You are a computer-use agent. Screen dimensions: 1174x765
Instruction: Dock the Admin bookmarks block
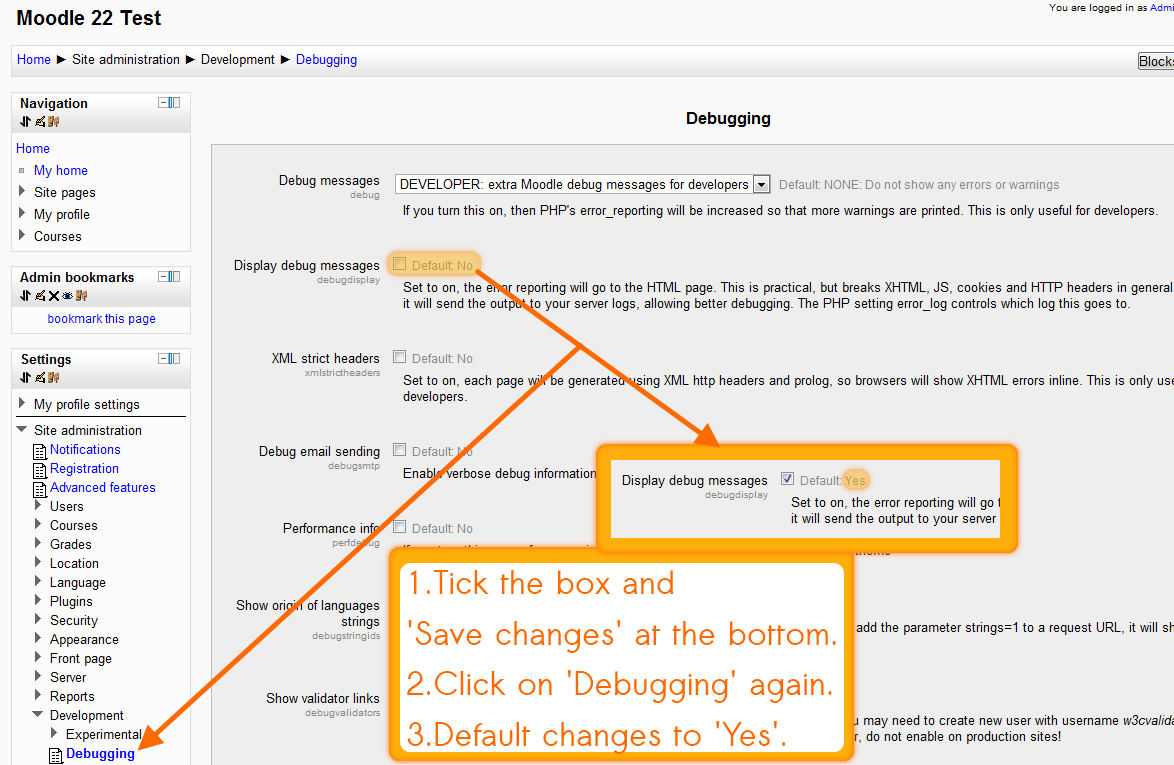click(x=174, y=276)
